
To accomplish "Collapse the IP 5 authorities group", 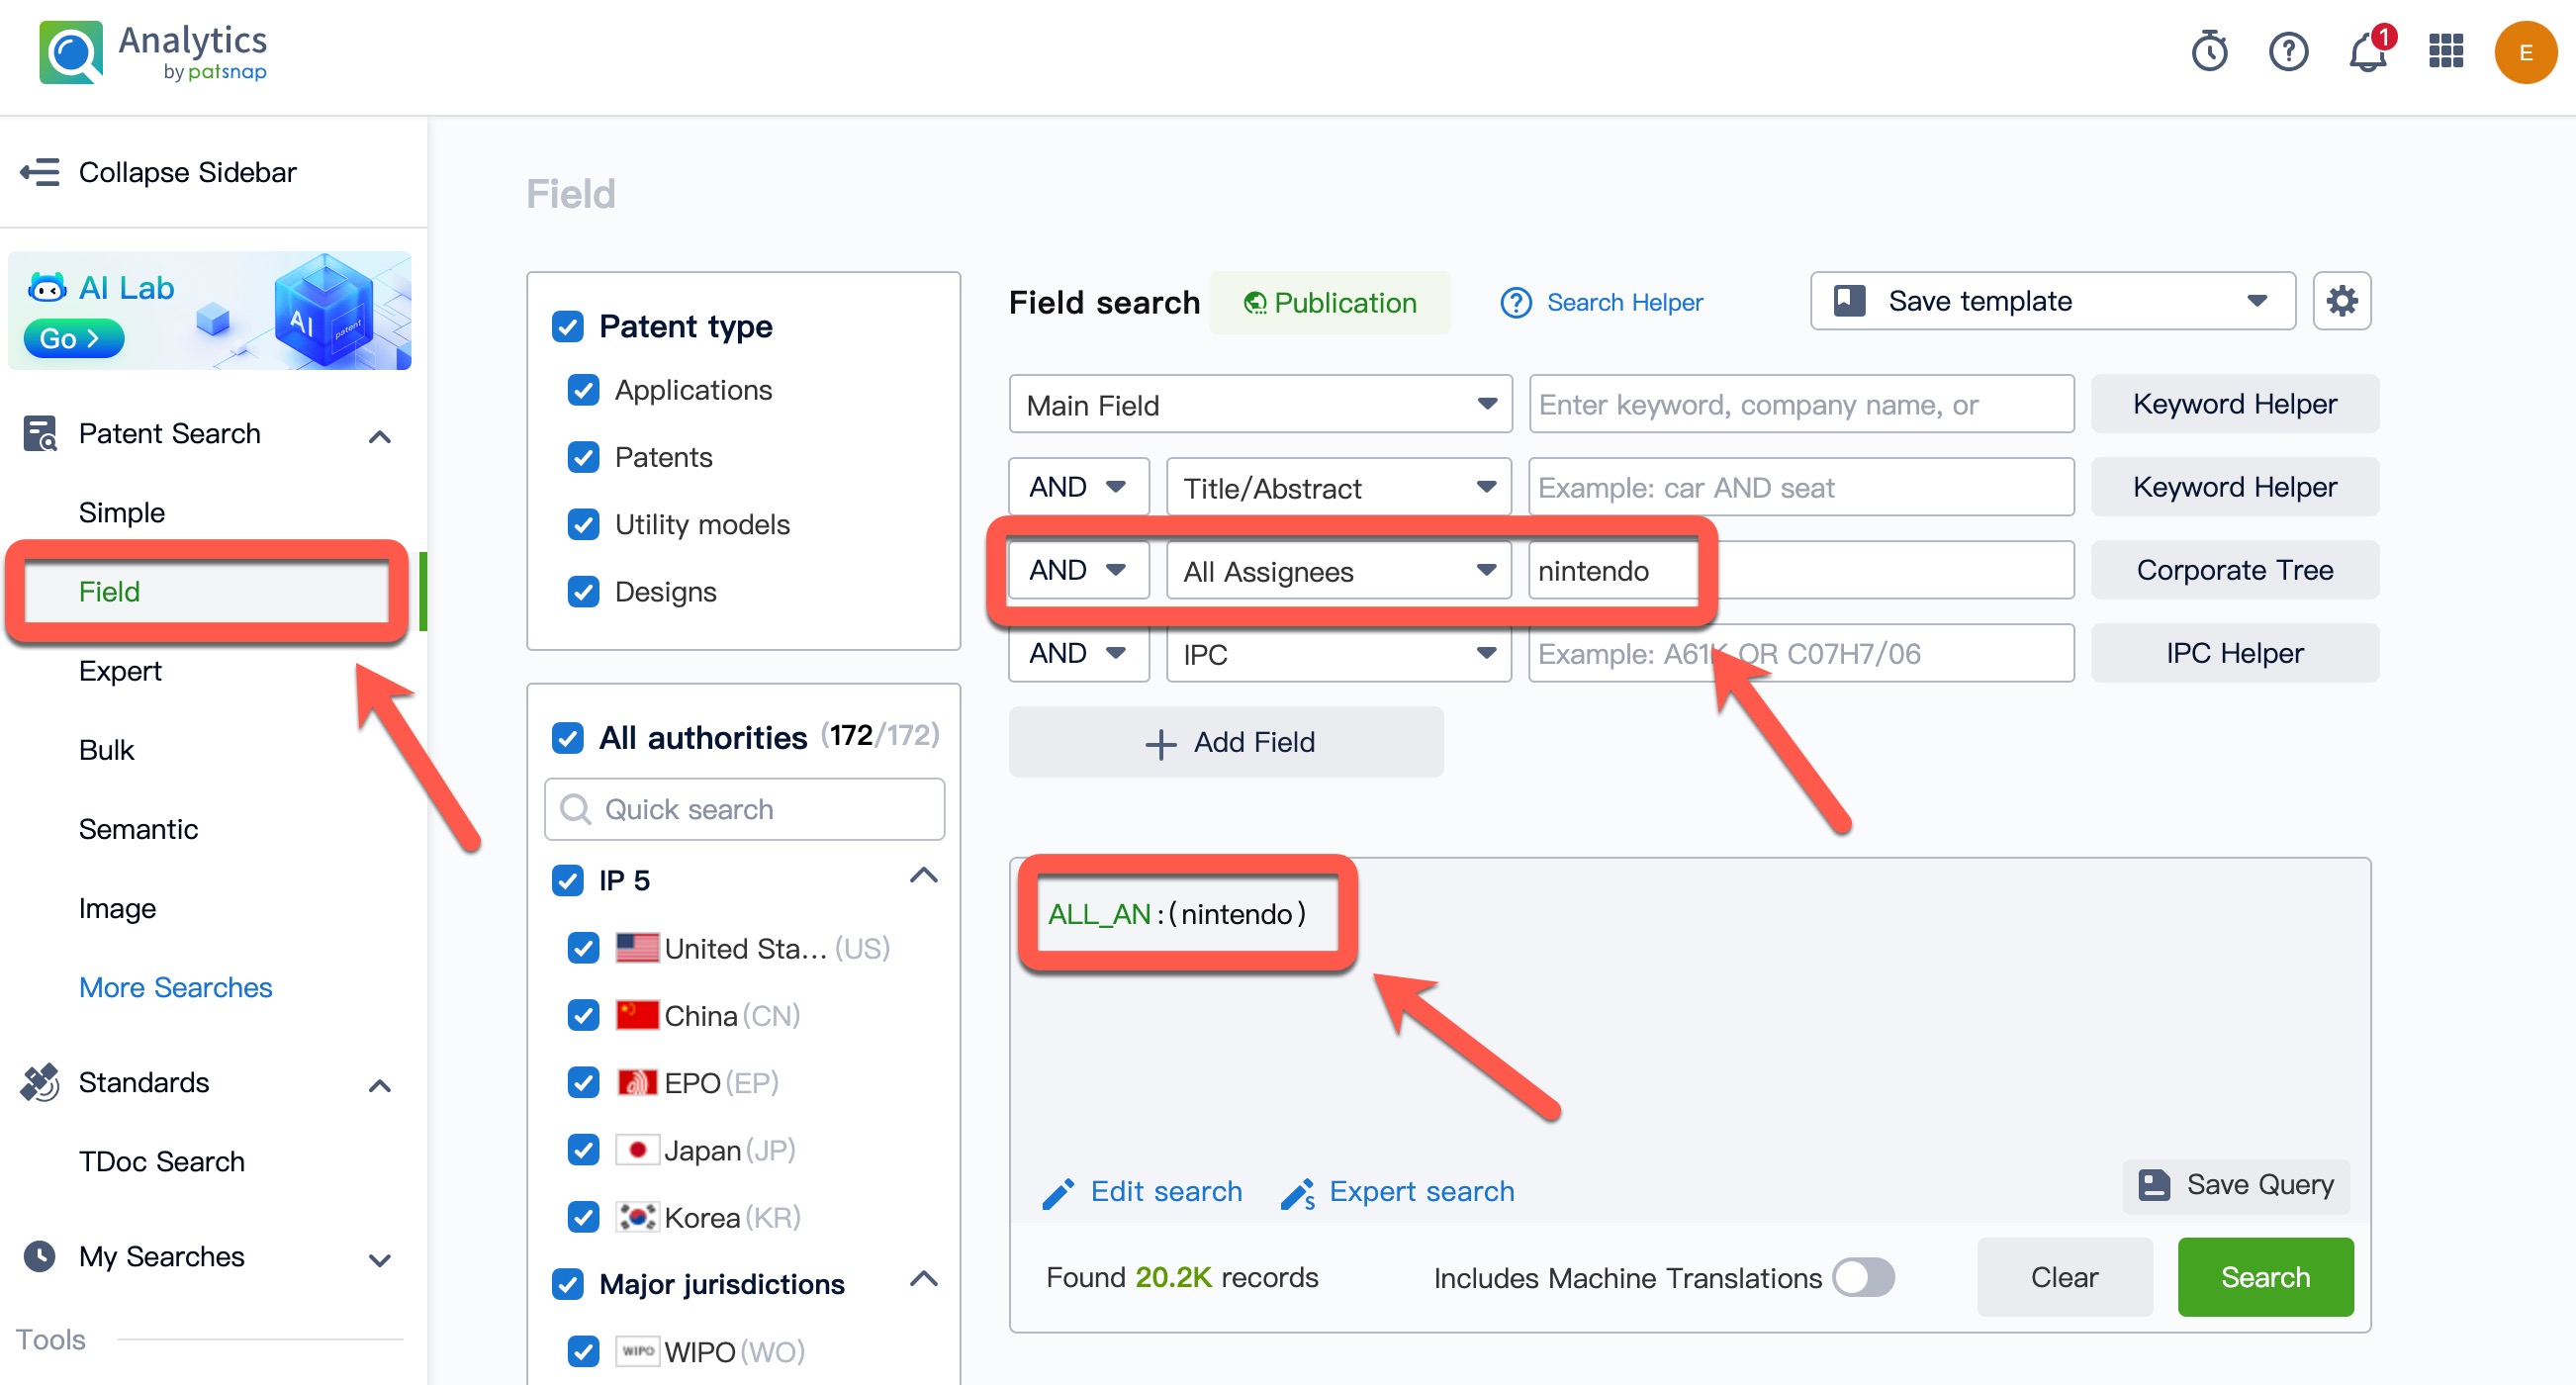I will coord(923,877).
